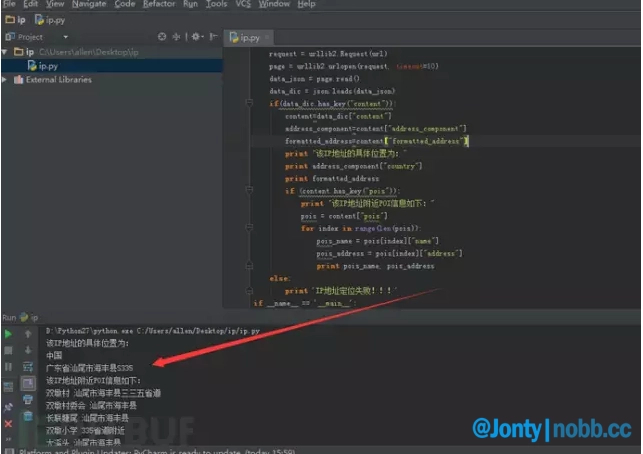Screen dimensions: 643x454
Task: Click the Scroll from Source target icon
Action: (161, 36)
